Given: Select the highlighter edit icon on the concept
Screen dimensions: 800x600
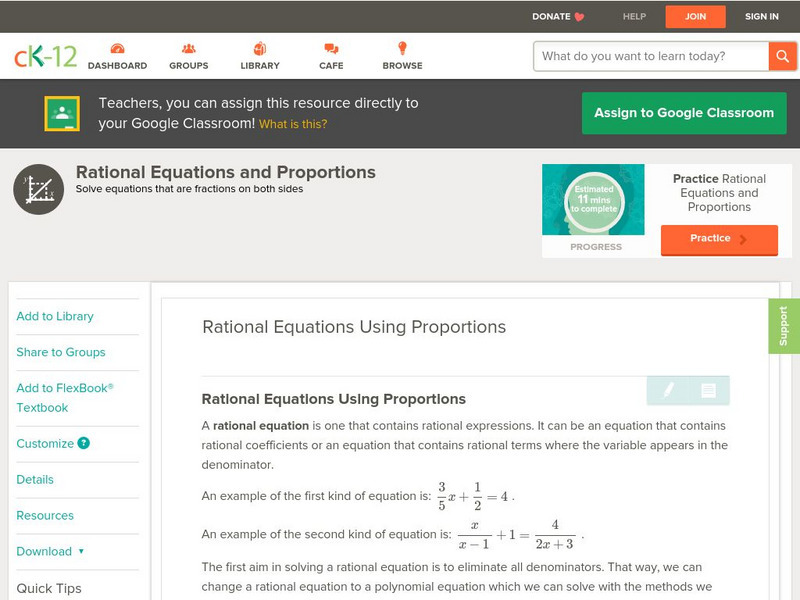Looking at the screenshot, I should click(x=669, y=390).
